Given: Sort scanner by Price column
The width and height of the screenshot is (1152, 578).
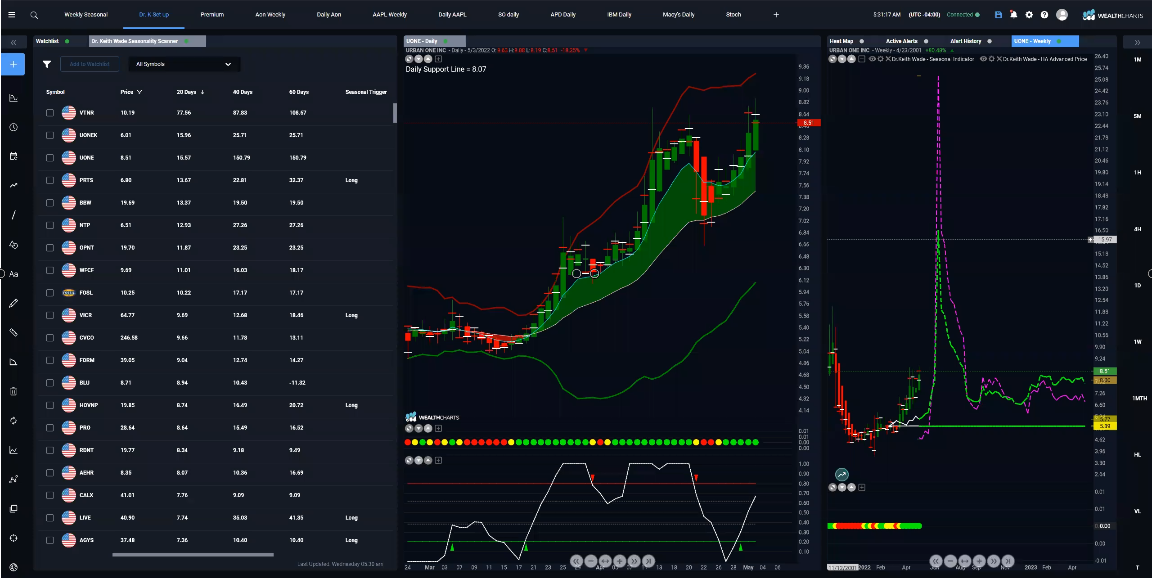Looking at the screenshot, I should click(x=131, y=92).
